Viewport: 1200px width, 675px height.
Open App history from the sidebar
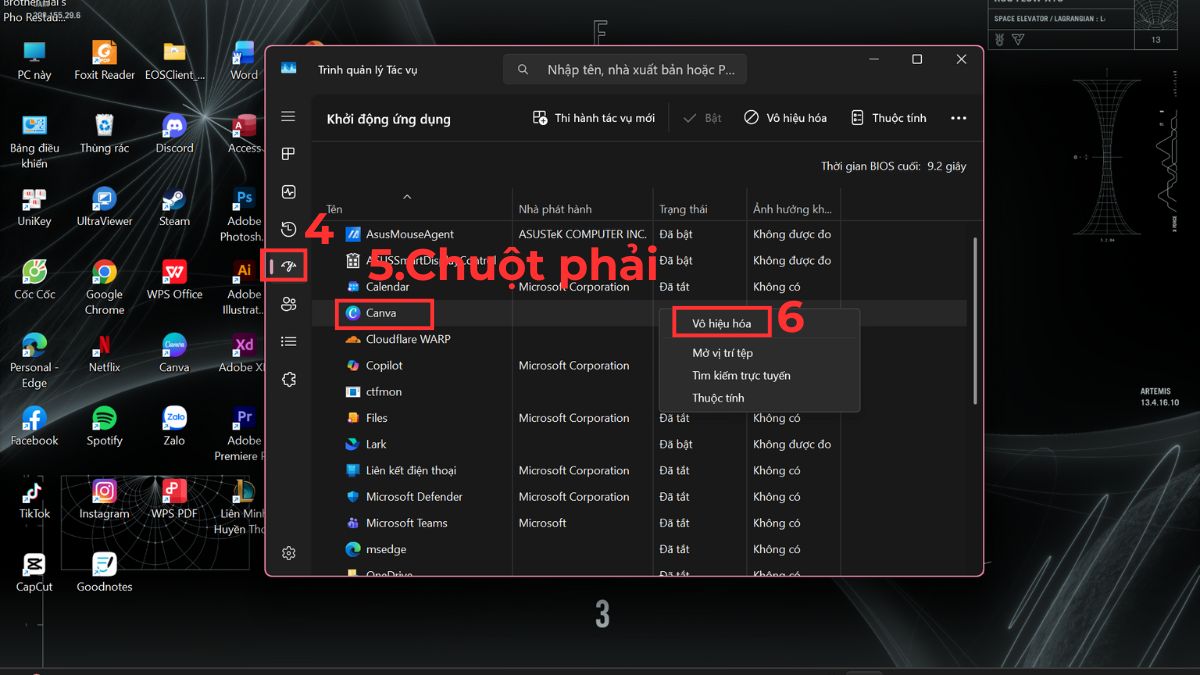(x=288, y=229)
